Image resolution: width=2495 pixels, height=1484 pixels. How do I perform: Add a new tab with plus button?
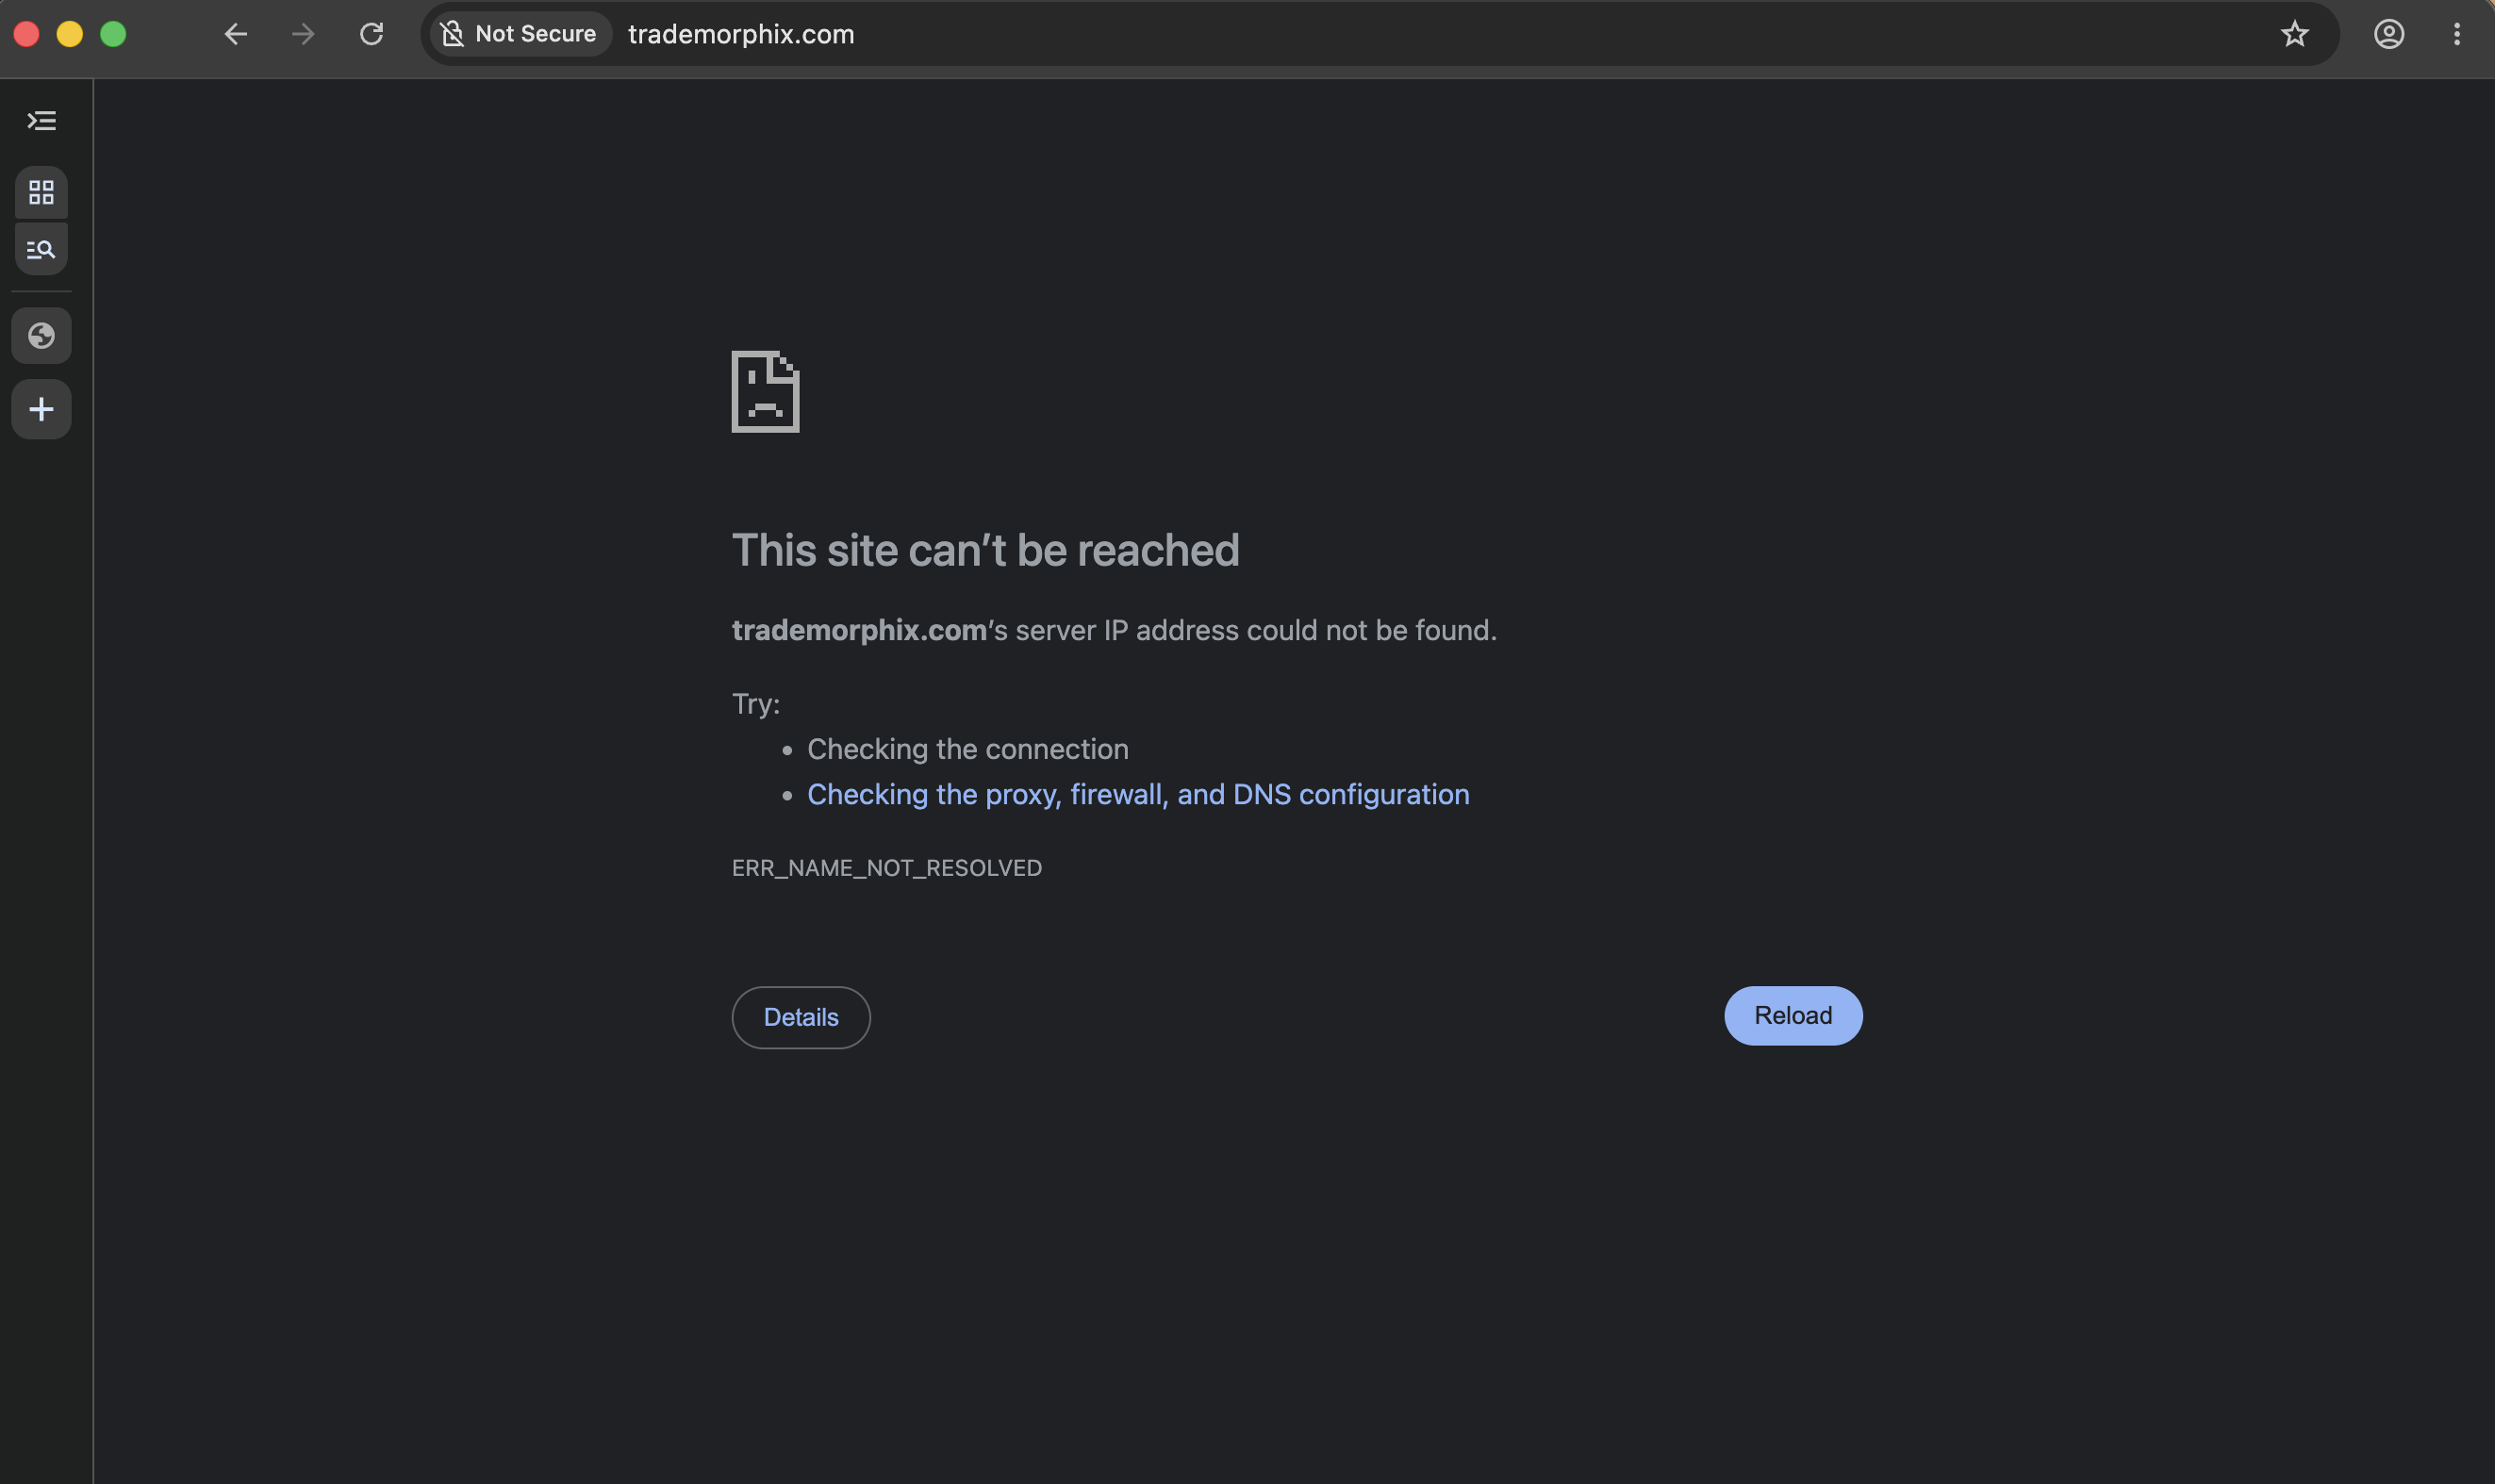pos(41,409)
